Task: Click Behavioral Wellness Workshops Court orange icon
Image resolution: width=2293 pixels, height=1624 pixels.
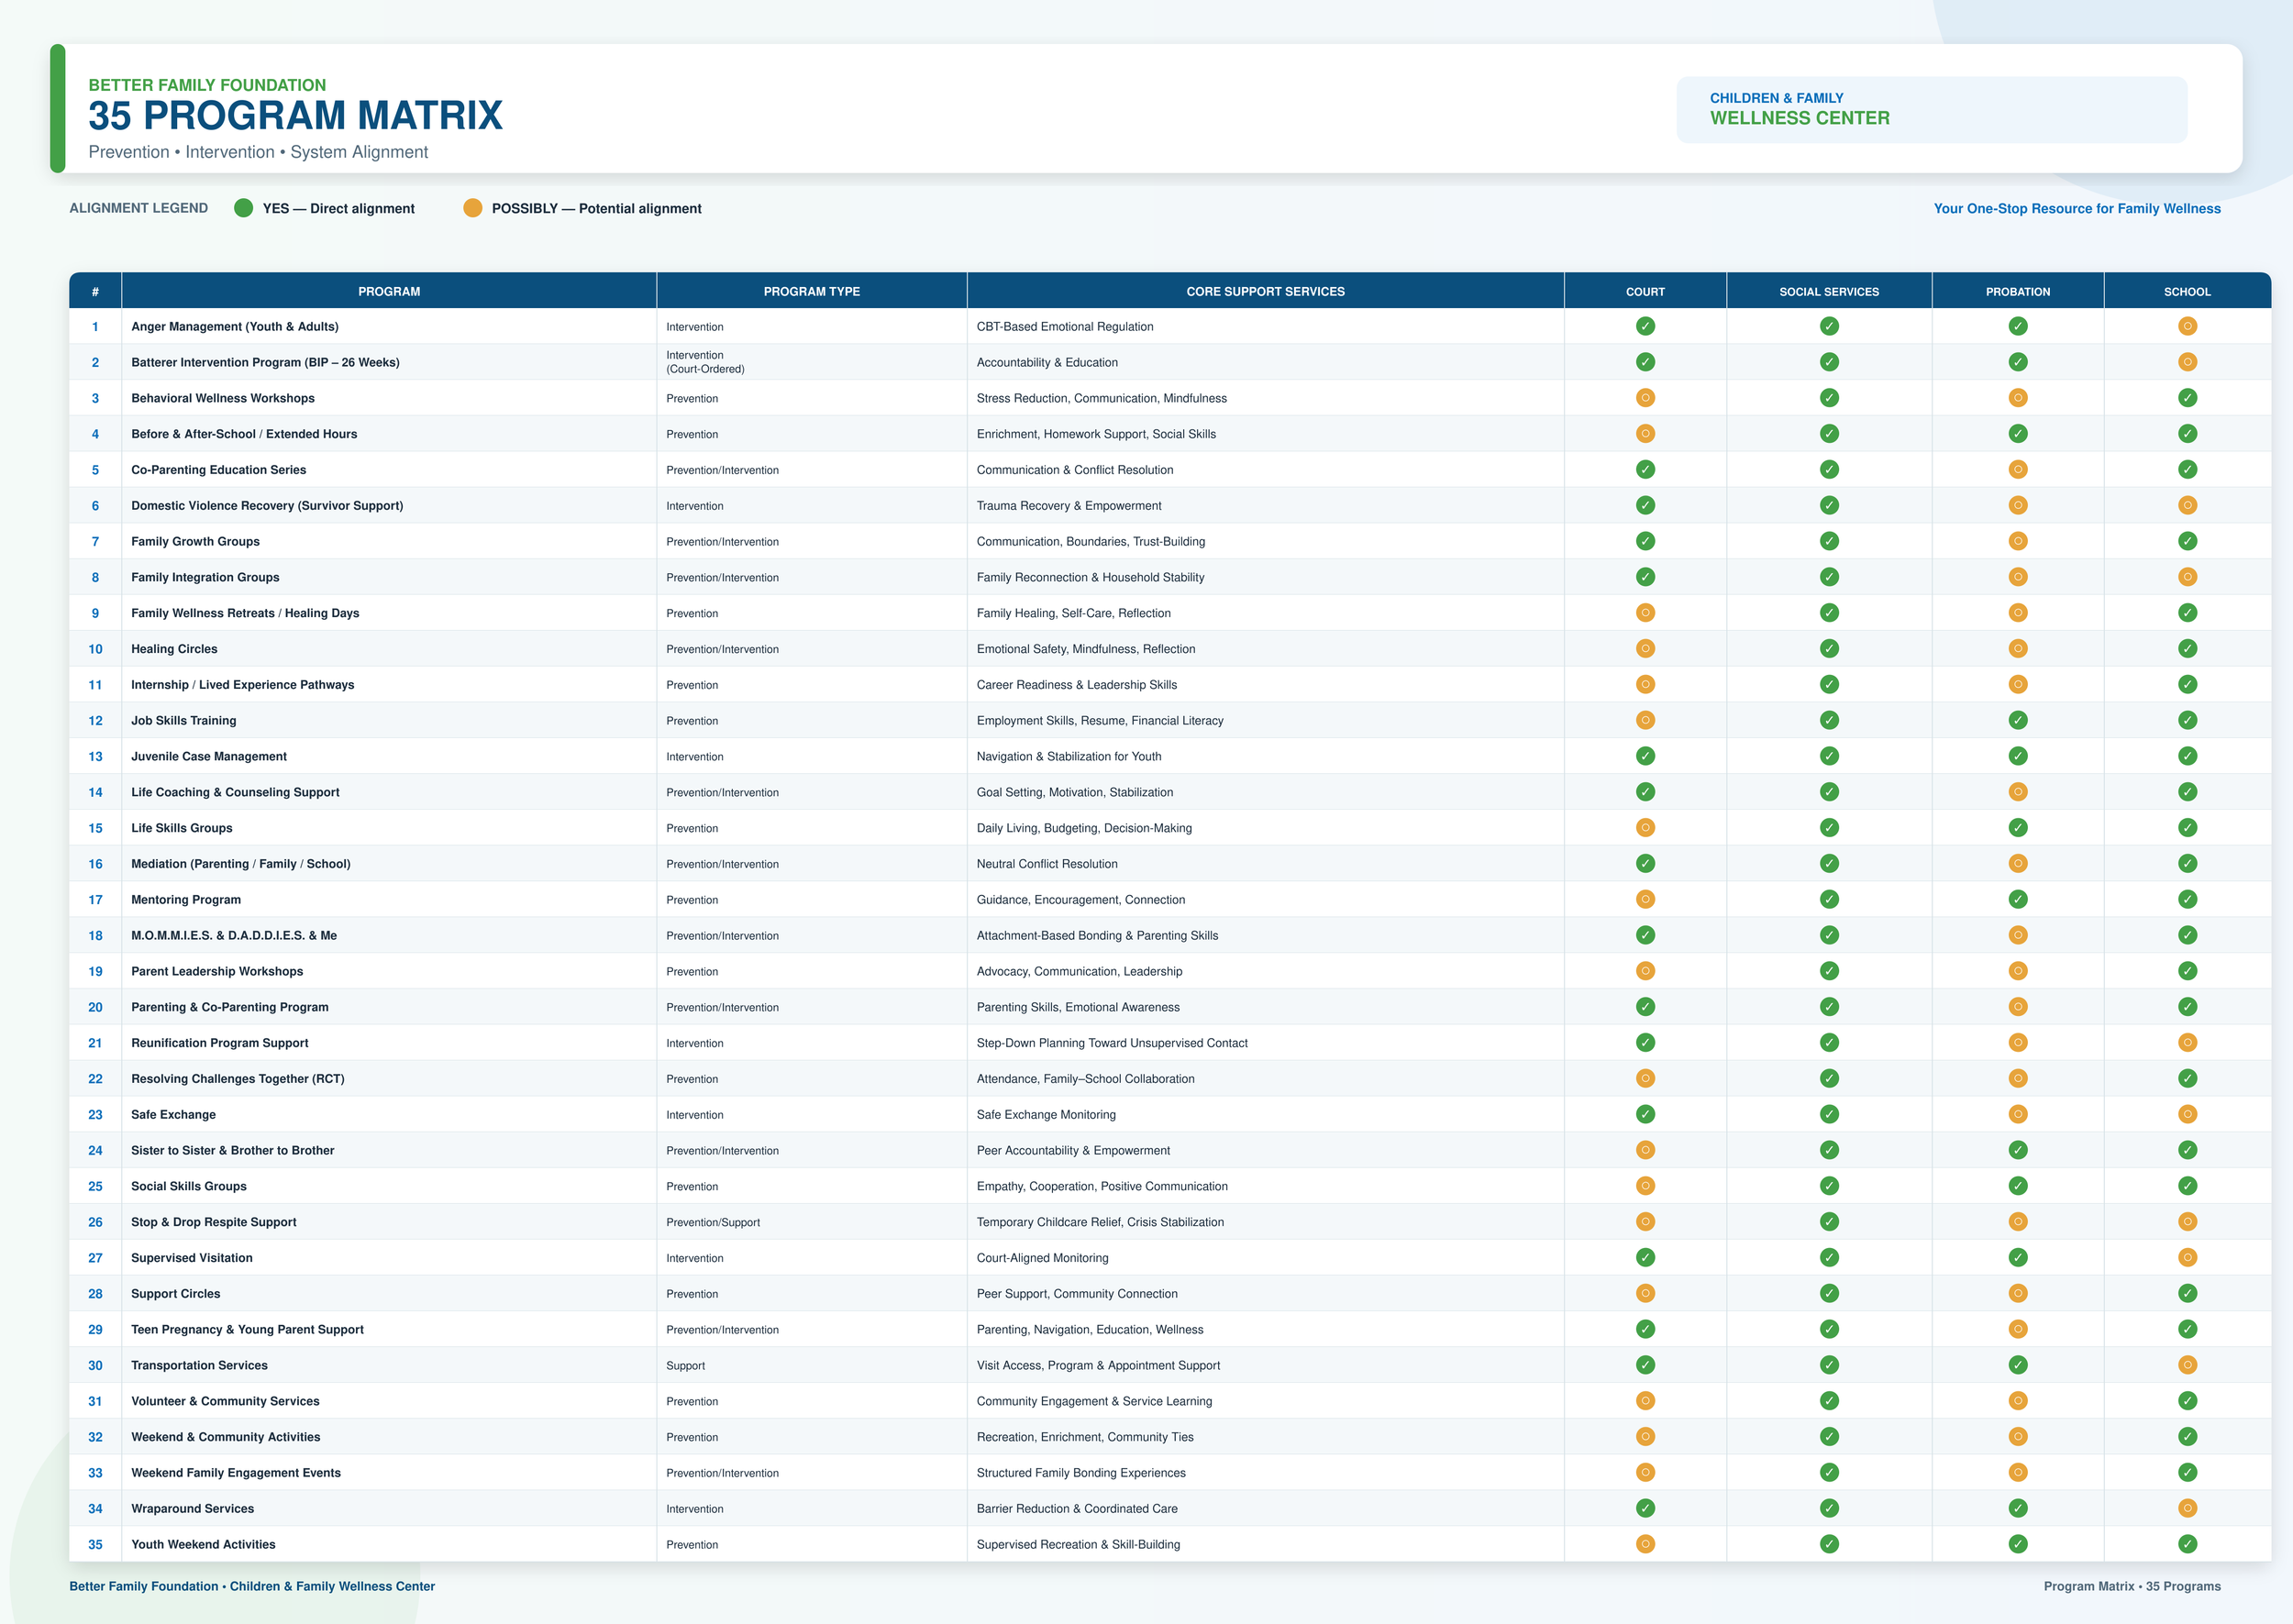Action: tap(1645, 398)
